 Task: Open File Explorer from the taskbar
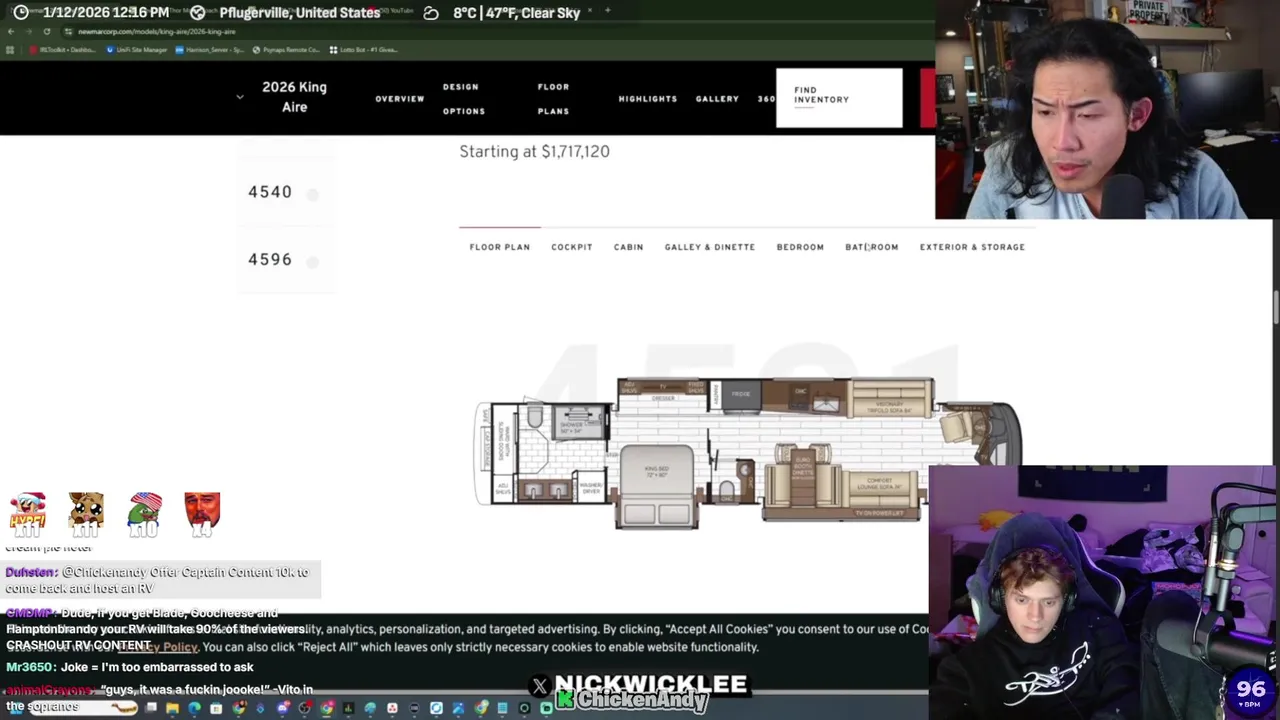point(172,708)
